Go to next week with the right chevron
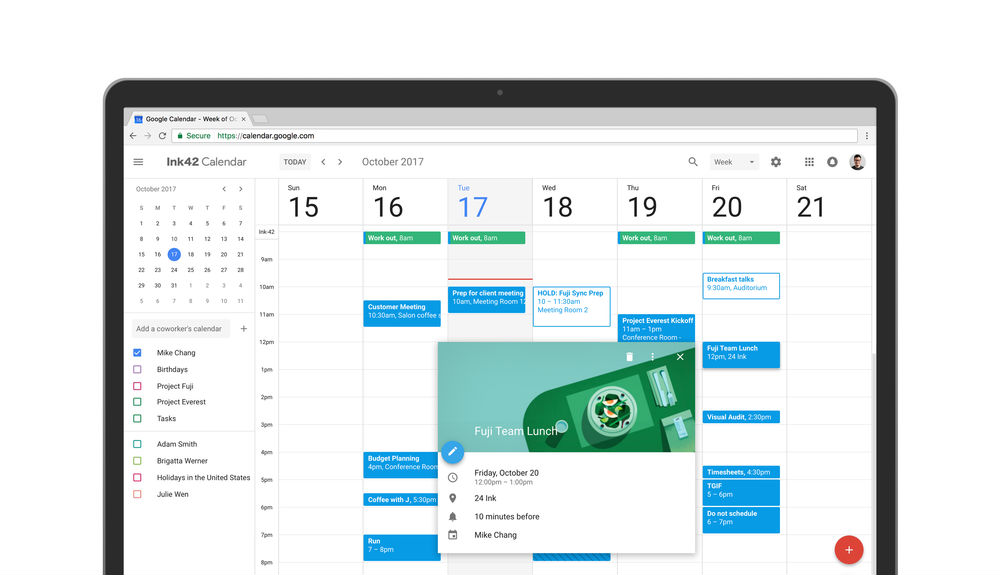Image resolution: width=1000 pixels, height=575 pixels. tap(340, 162)
